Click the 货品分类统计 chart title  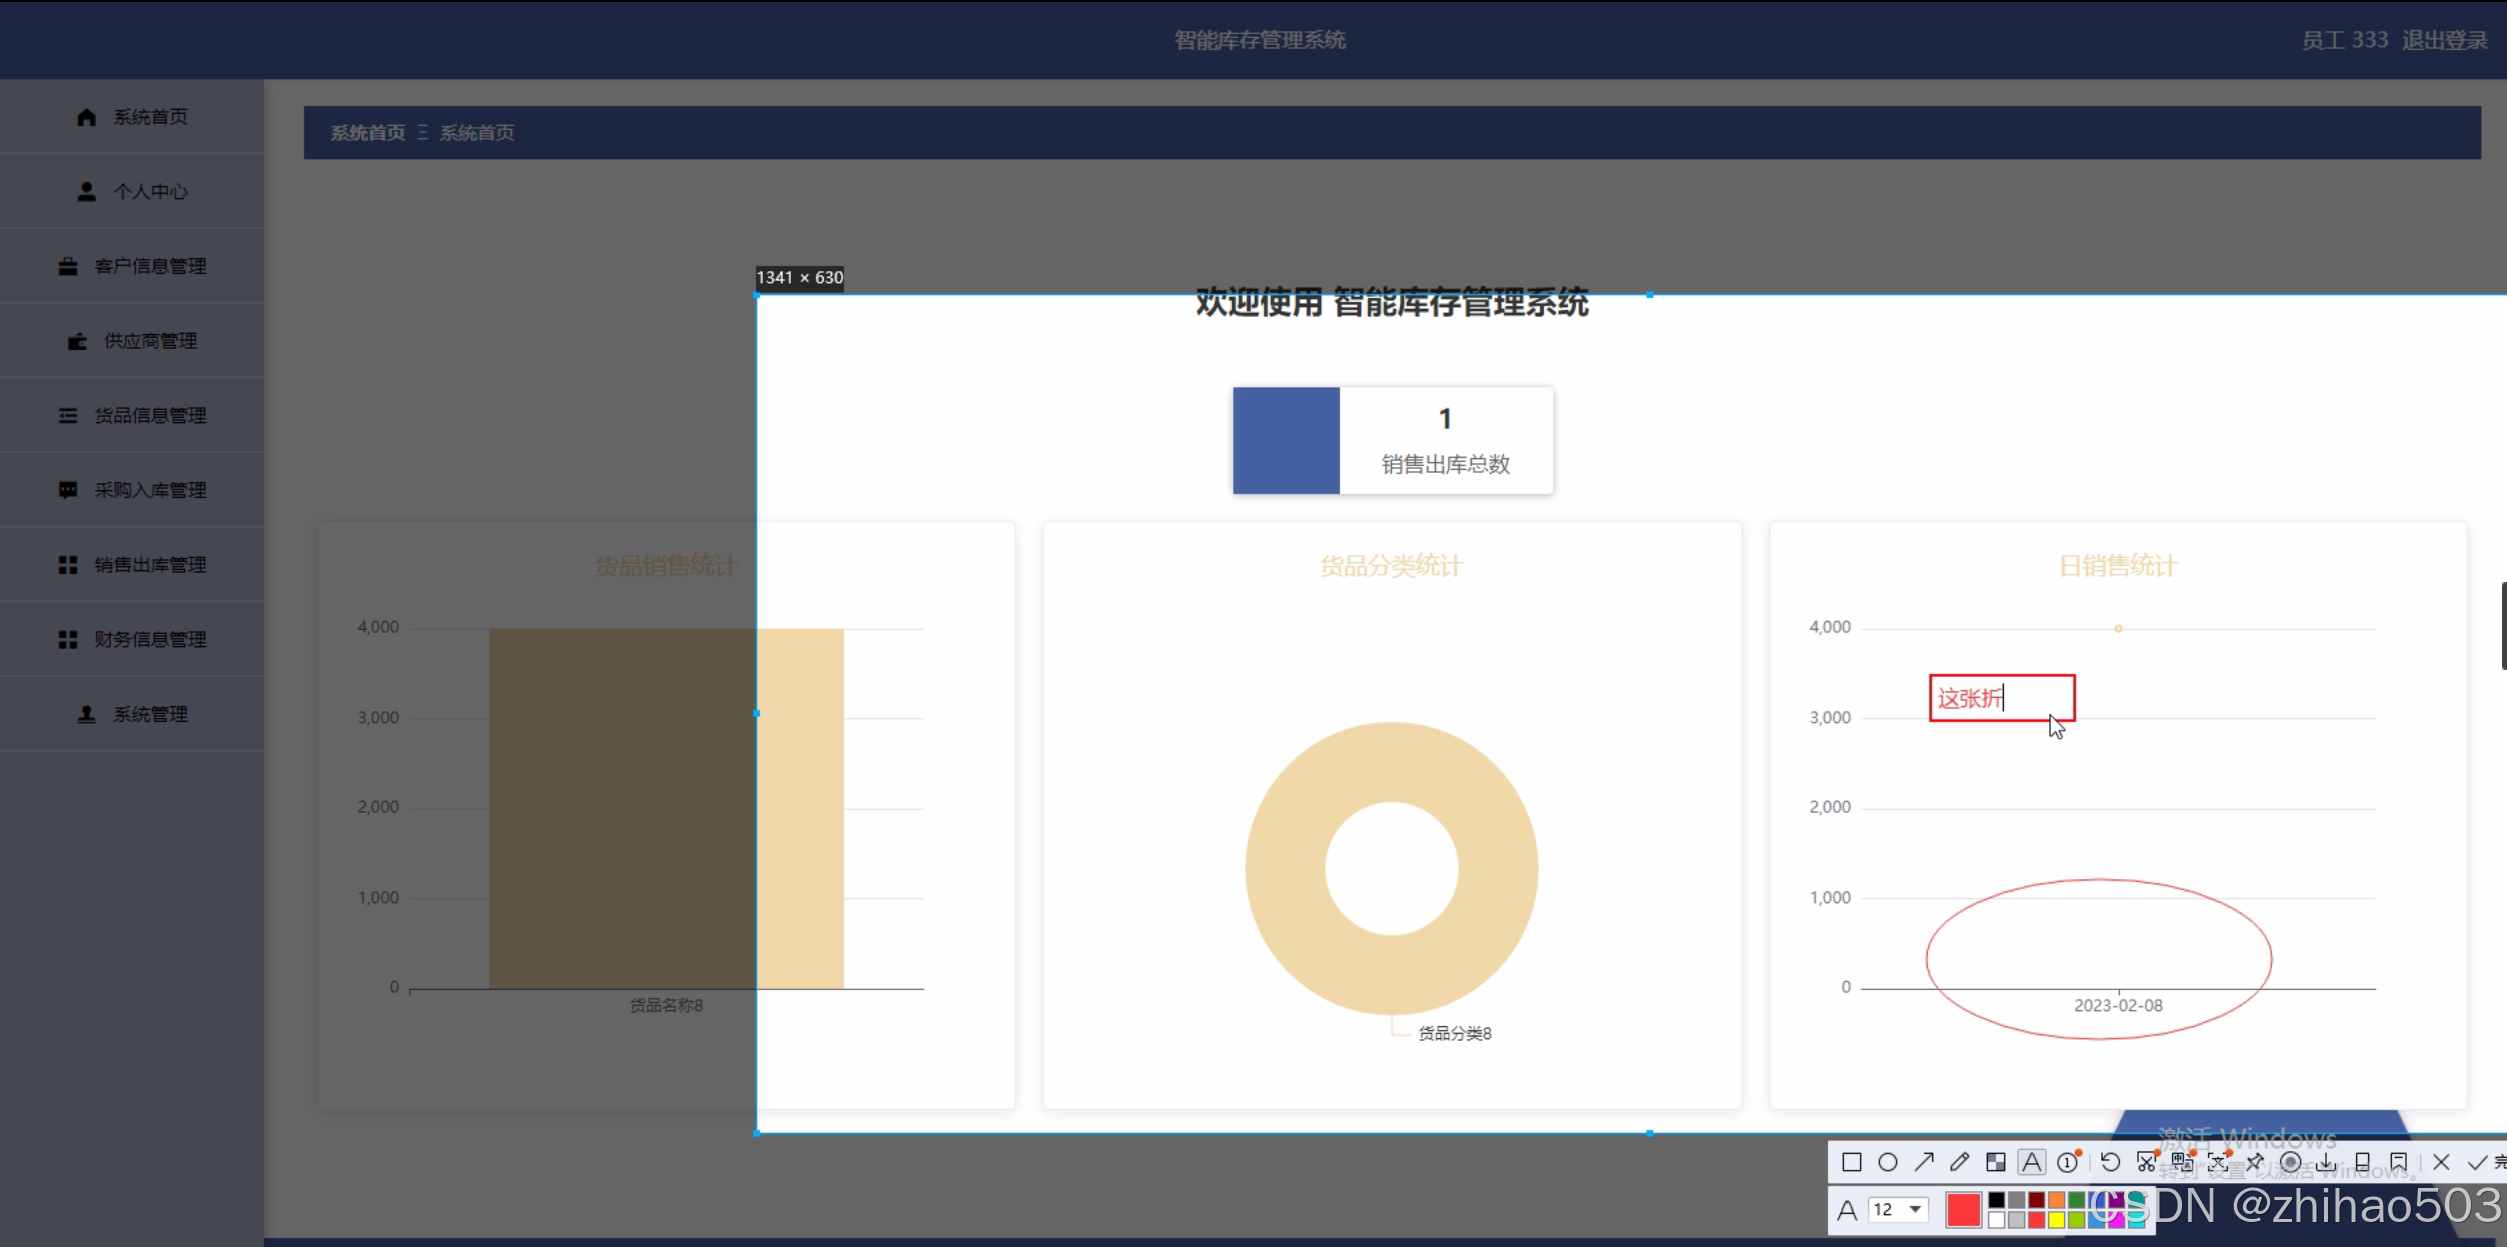pyautogui.click(x=1391, y=566)
